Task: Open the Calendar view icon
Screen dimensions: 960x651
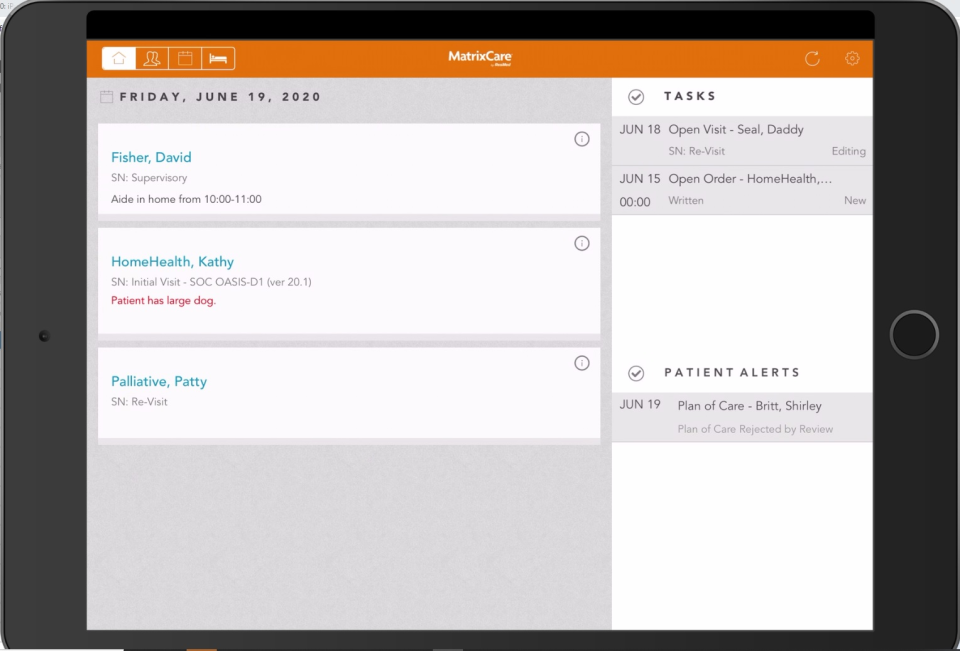Action: (x=185, y=58)
